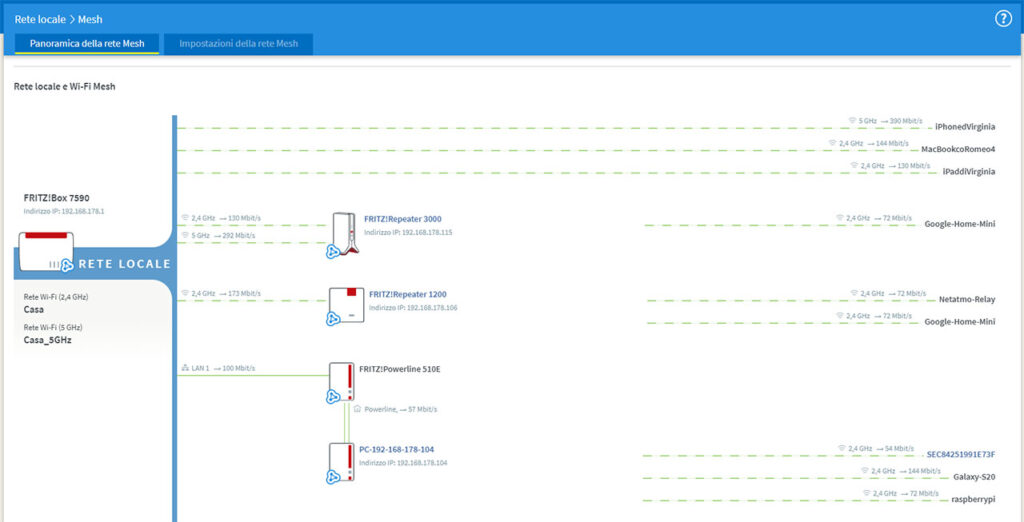Screen dimensions: 1024x522
Task: Click the FRITZ!Box 7590 router icon
Action: tap(45, 251)
